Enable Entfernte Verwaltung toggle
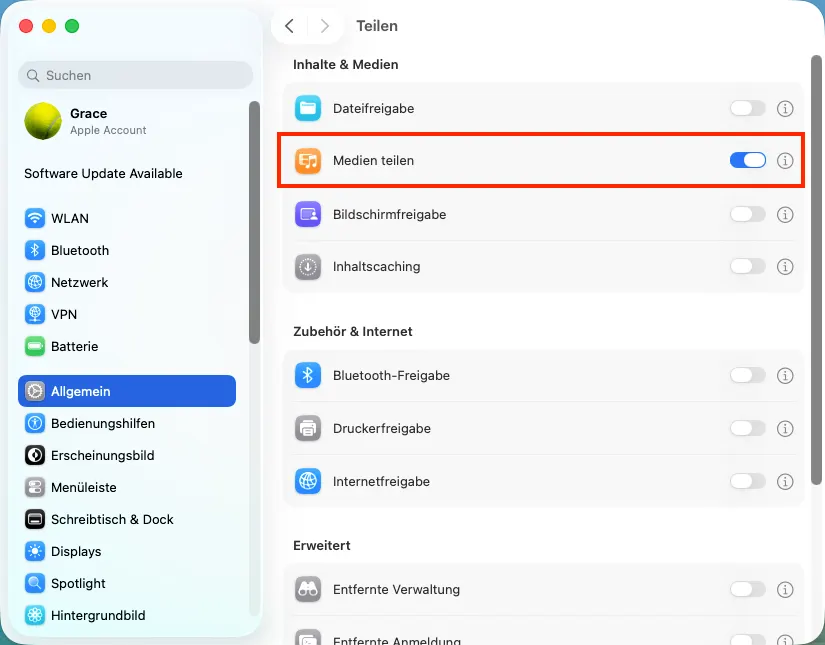The width and height of the screenshot is (825, 645). [748, 589]
